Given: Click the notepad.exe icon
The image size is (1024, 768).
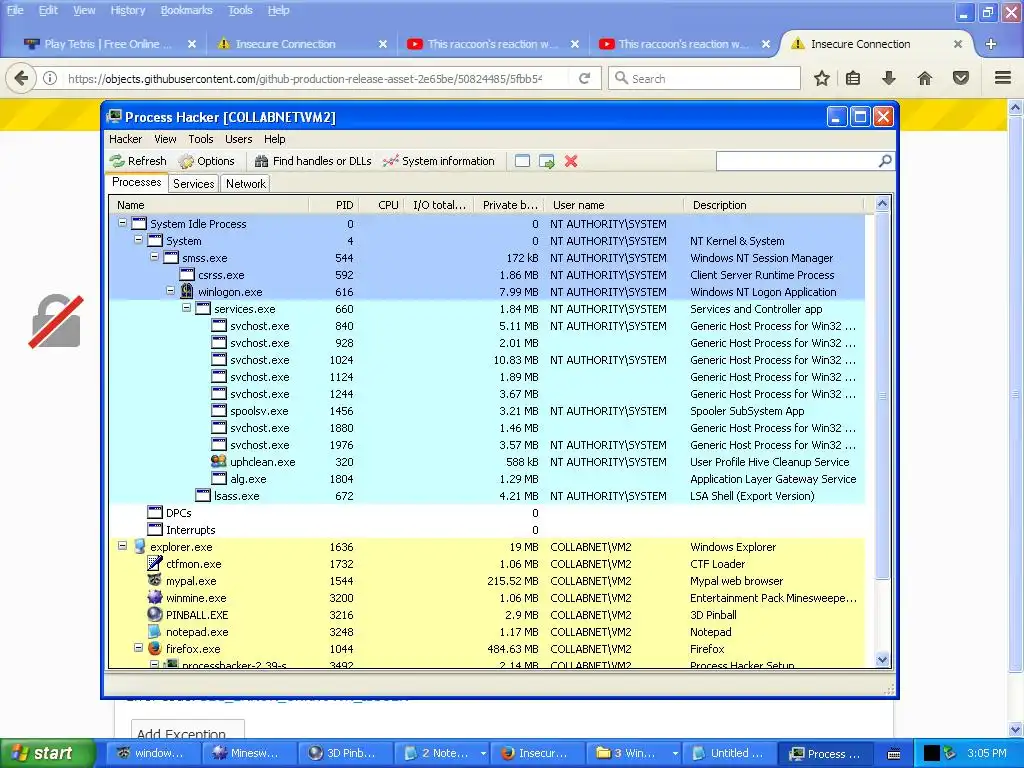Looking at the screenshot, I should click(155, 632).
